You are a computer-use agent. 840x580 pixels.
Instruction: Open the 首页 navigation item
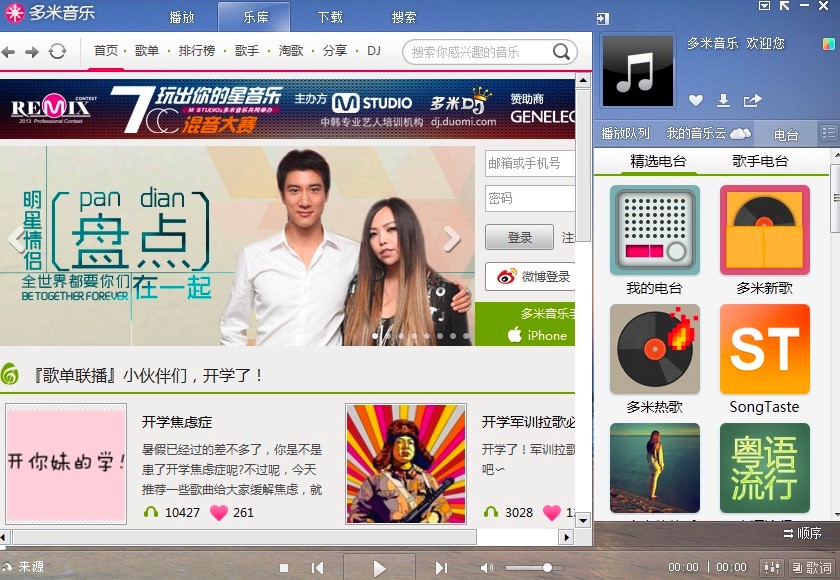pos(106,51)
